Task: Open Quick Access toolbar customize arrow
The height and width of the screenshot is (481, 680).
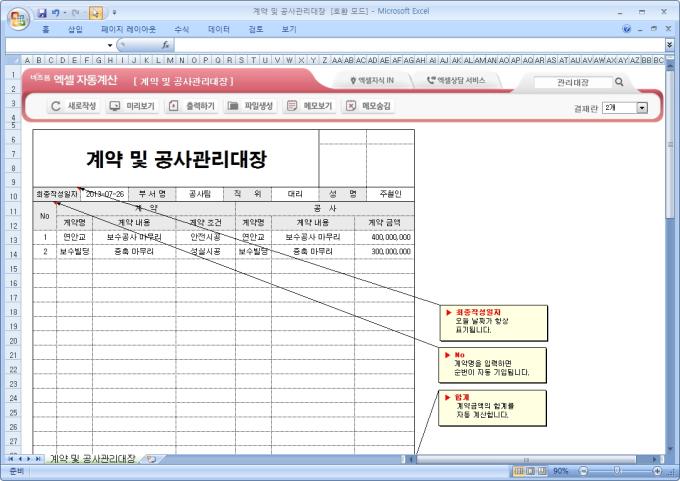Action: point(114,13)
